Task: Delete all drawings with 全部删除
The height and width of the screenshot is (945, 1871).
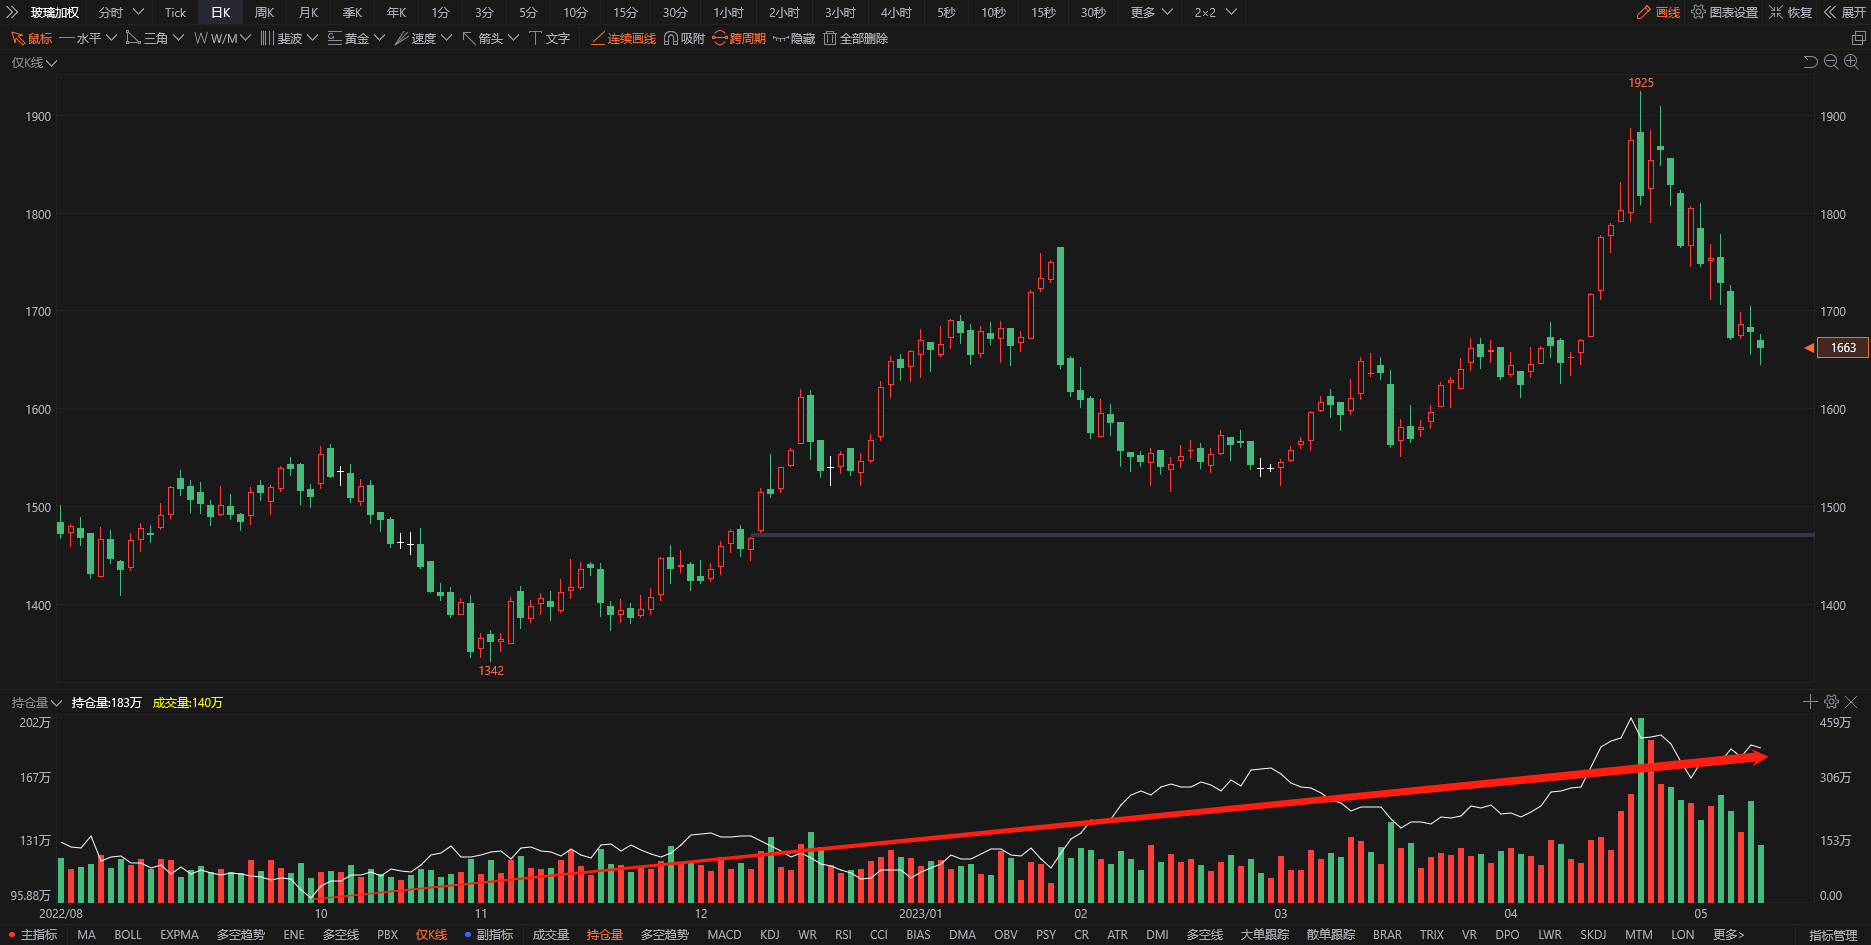Action: [855, 38]
